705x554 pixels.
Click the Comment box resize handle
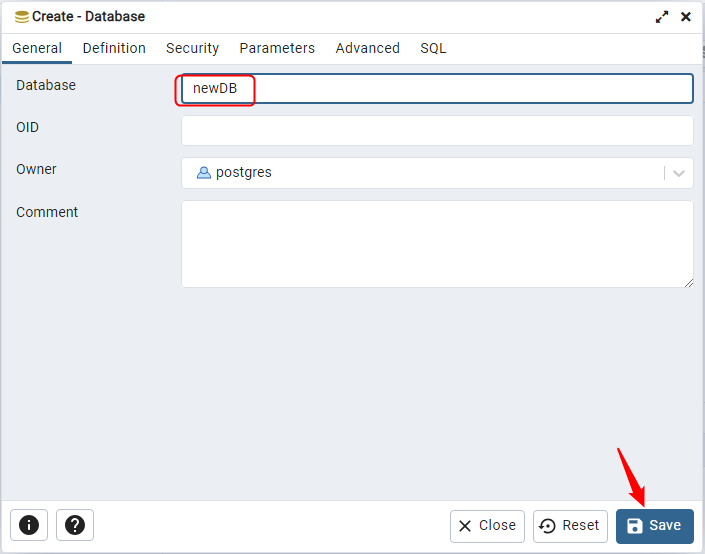point(689,283)
